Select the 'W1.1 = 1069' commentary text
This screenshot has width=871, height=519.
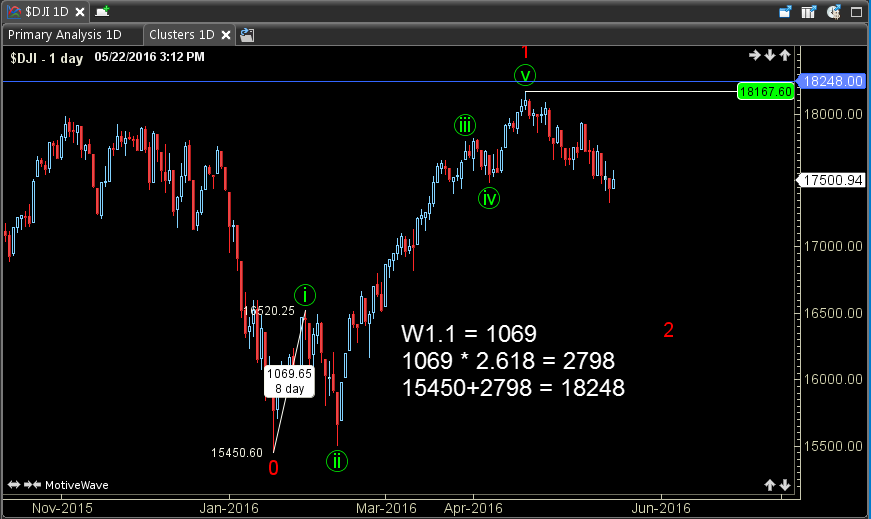click(469, 334)
